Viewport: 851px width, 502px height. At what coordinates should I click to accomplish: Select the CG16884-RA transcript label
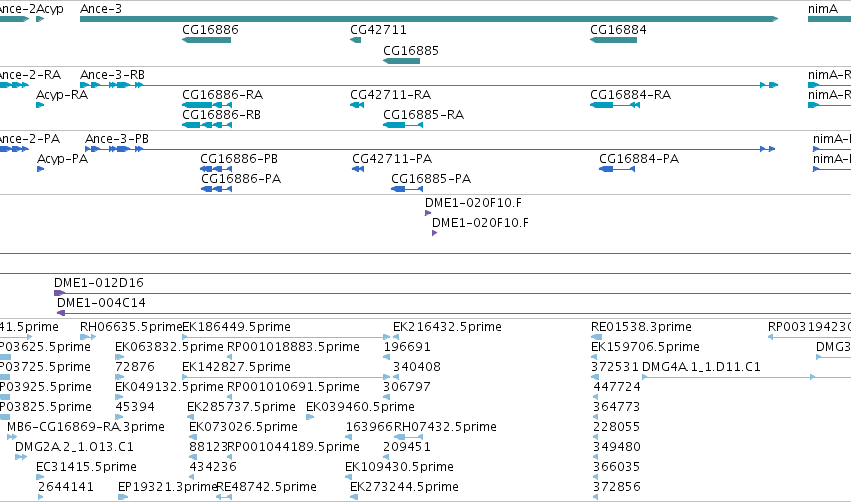[x=631, y=95]
